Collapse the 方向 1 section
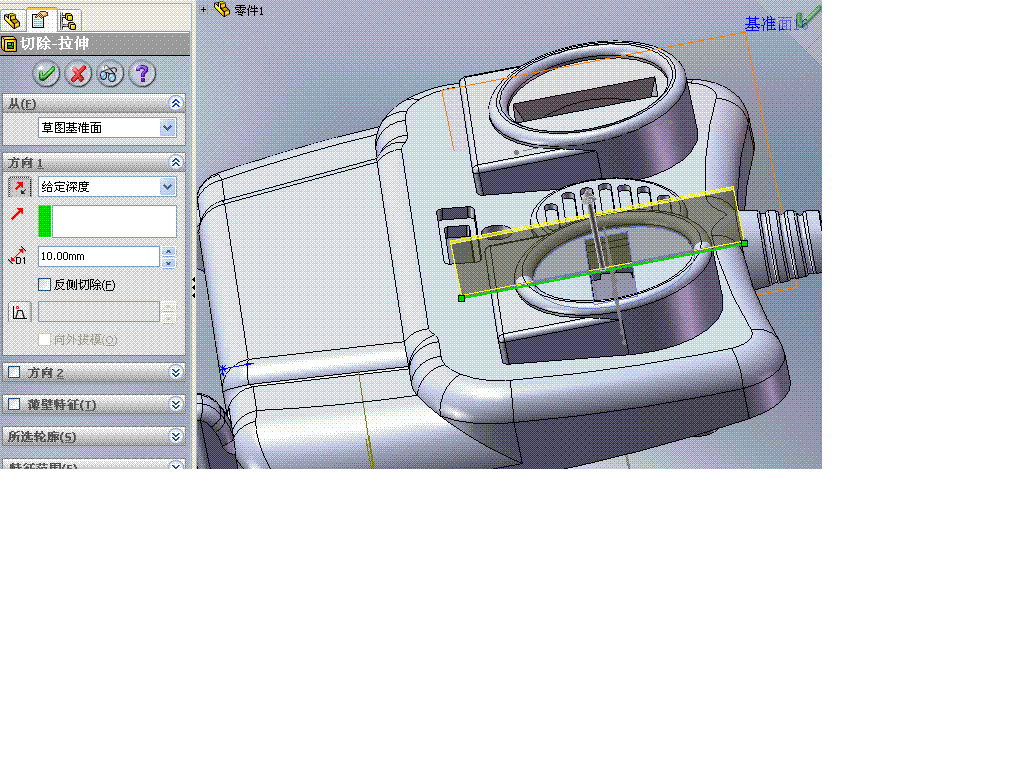 [x=175, y=162]
